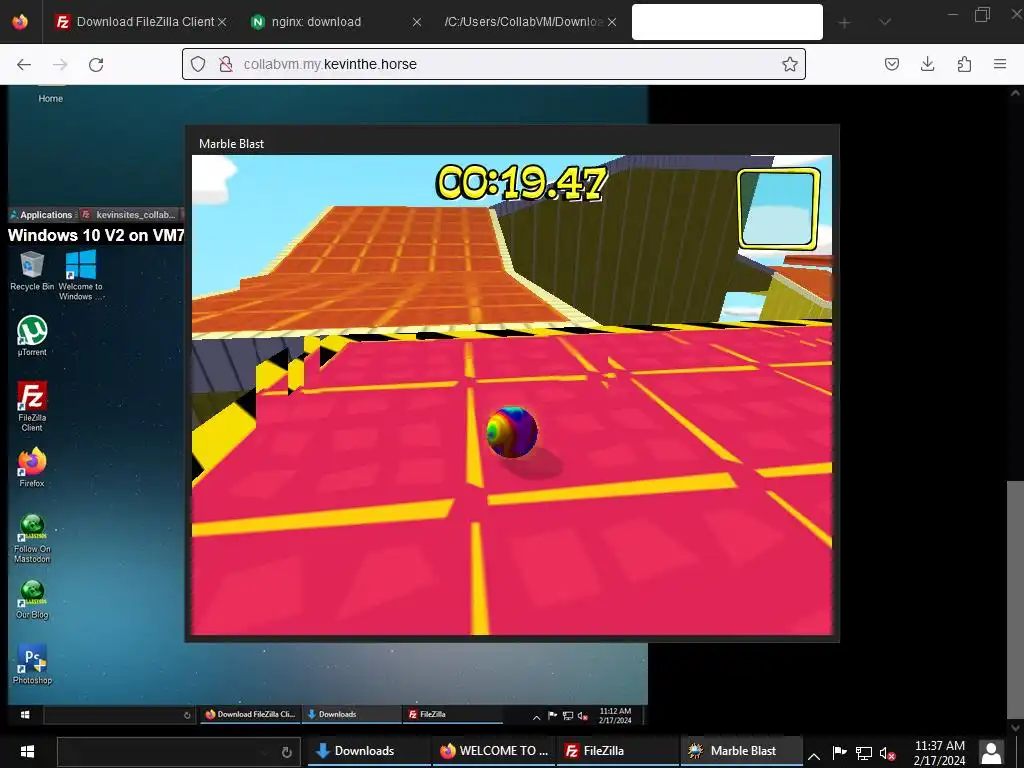The width and height of the screenshot is (1024, 768).
Task: Go forward one page in browser
Action: point(60,64)
